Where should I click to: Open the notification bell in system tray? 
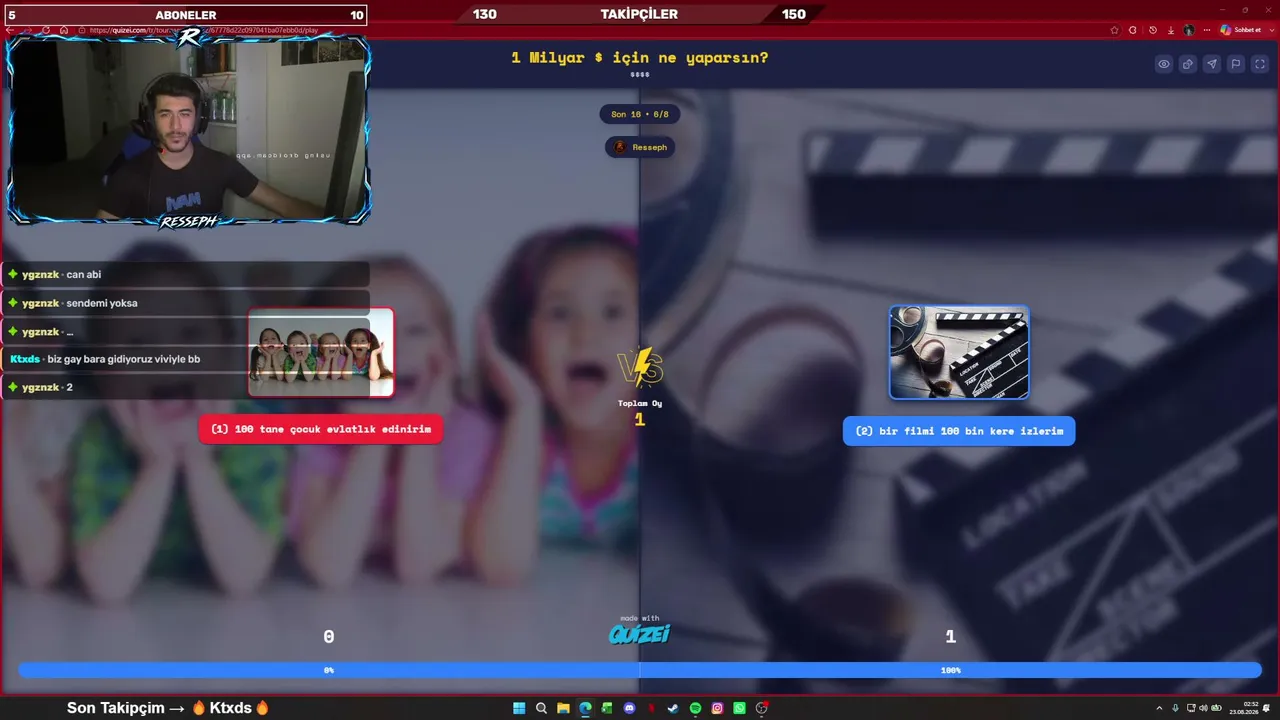click(x=1267, y=708)
